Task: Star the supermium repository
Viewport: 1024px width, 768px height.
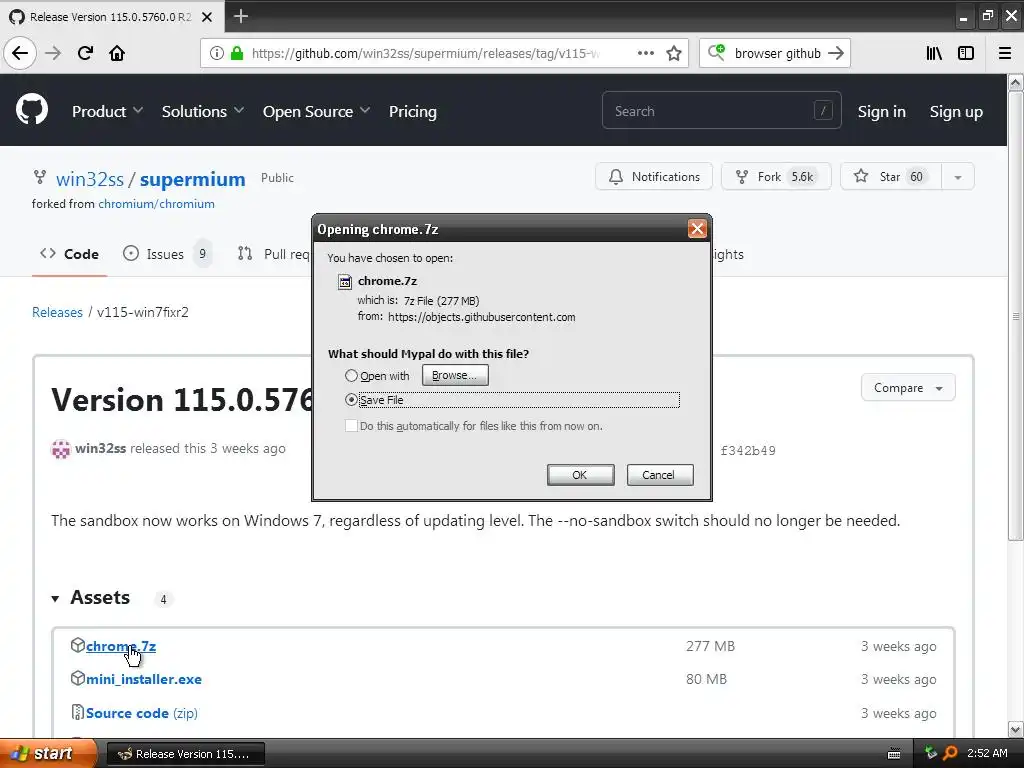Action: tap(891, 177)
